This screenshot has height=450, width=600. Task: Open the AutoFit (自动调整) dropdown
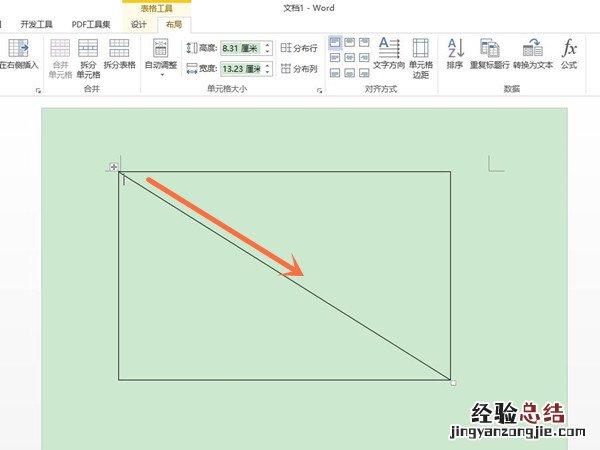point(161,57)
